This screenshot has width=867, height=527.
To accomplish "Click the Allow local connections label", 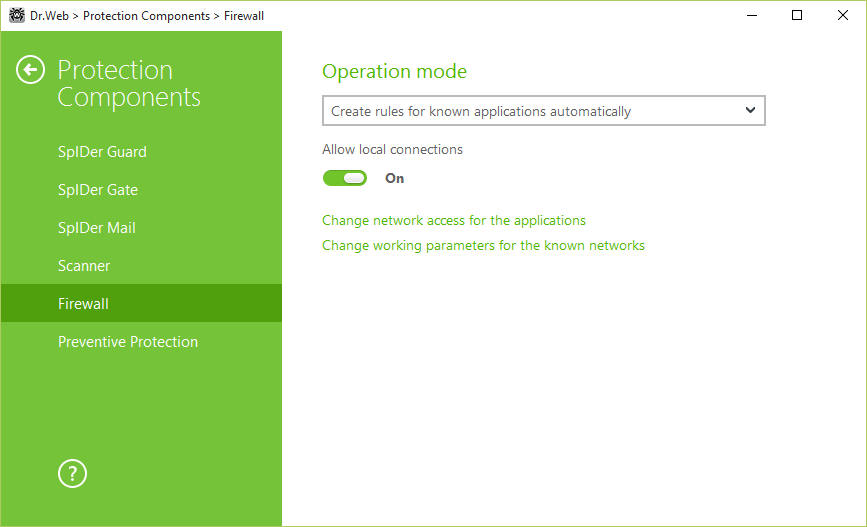I will 393,149.
